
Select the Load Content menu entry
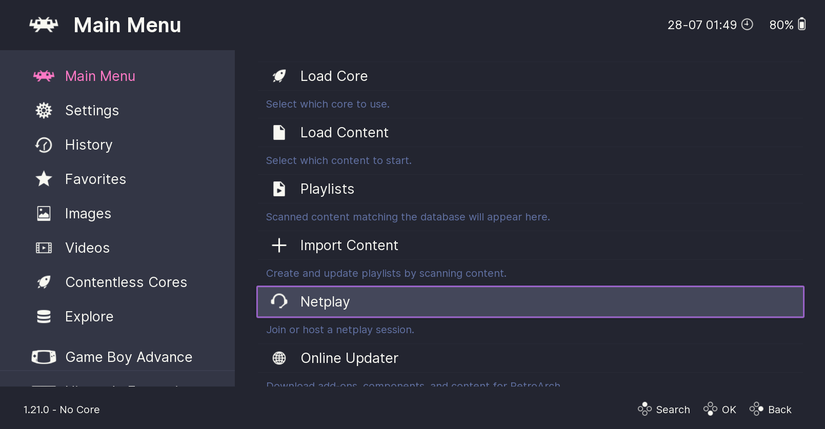coord(344,133)
